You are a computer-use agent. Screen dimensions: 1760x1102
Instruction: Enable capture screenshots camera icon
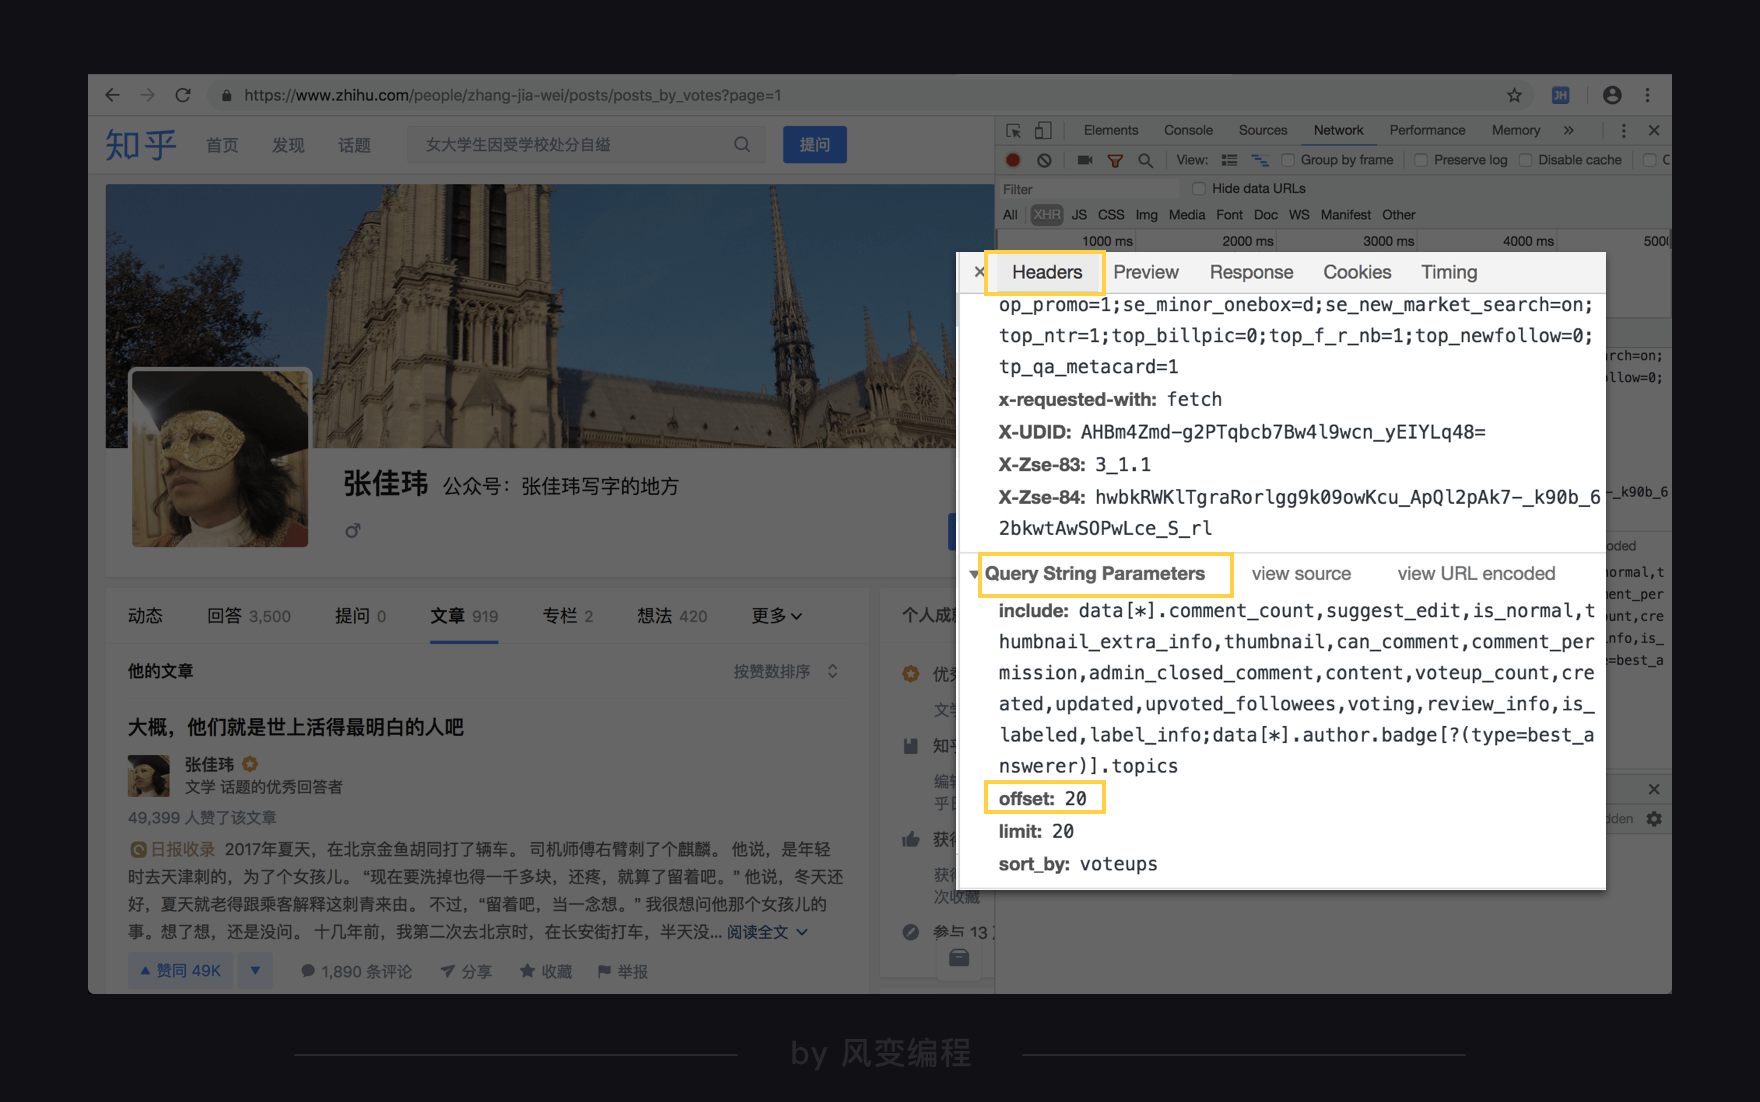(x=1084, y=160)
